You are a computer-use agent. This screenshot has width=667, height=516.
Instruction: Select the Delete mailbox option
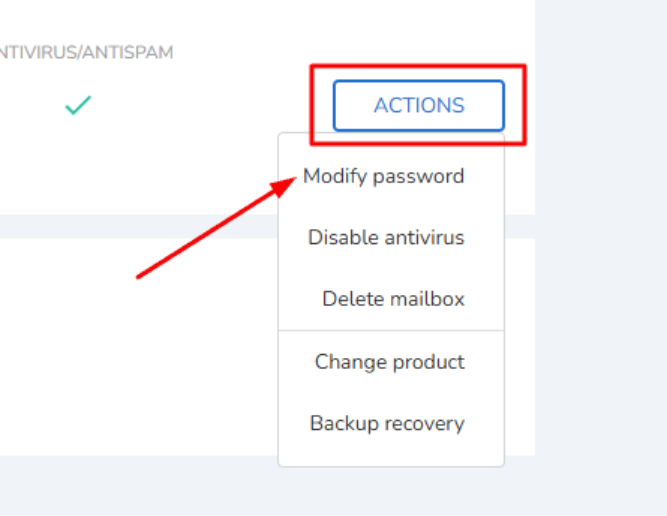click(x=393, y=299)
